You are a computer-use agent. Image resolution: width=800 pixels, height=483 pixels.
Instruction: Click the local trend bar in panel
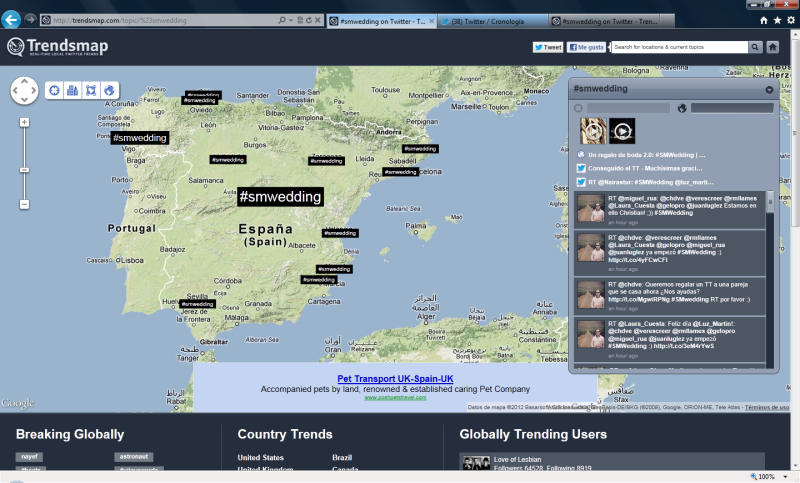(628, 108)
